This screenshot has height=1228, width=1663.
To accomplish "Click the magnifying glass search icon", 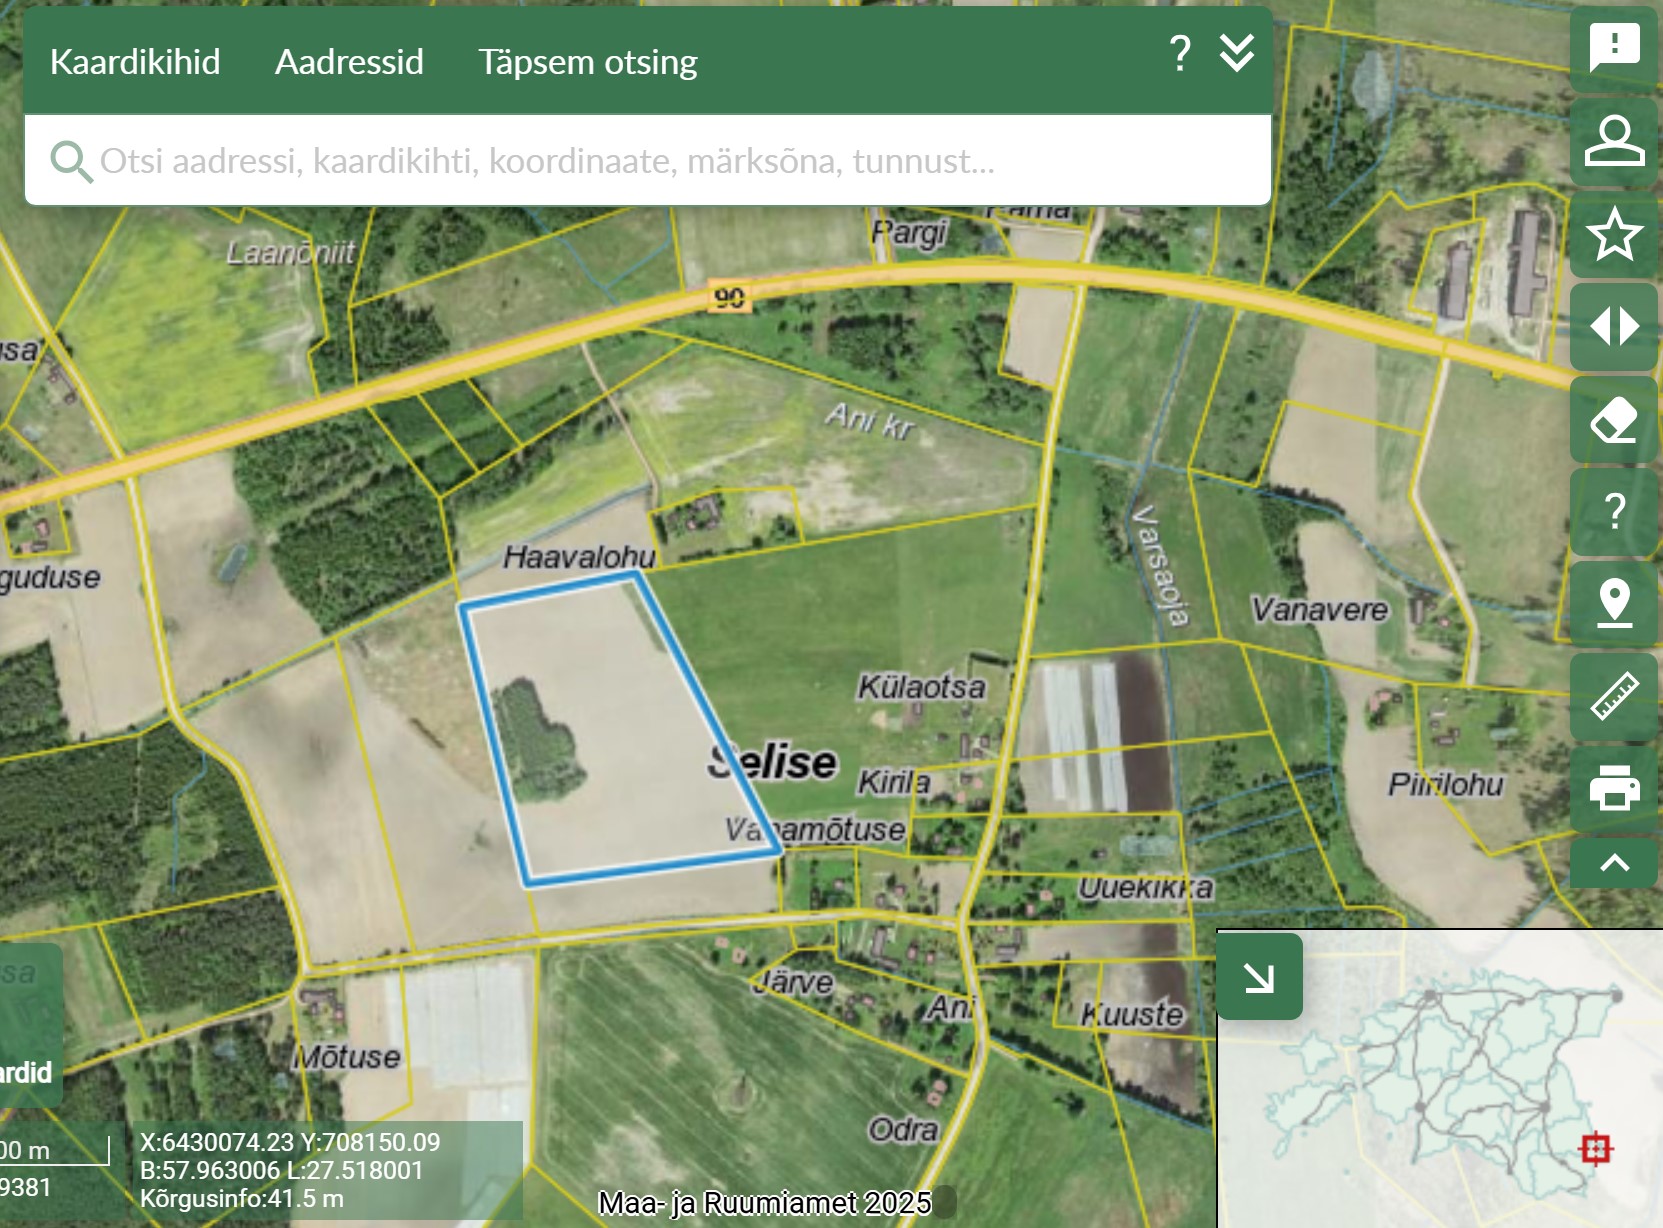I will tap(71, 161).
